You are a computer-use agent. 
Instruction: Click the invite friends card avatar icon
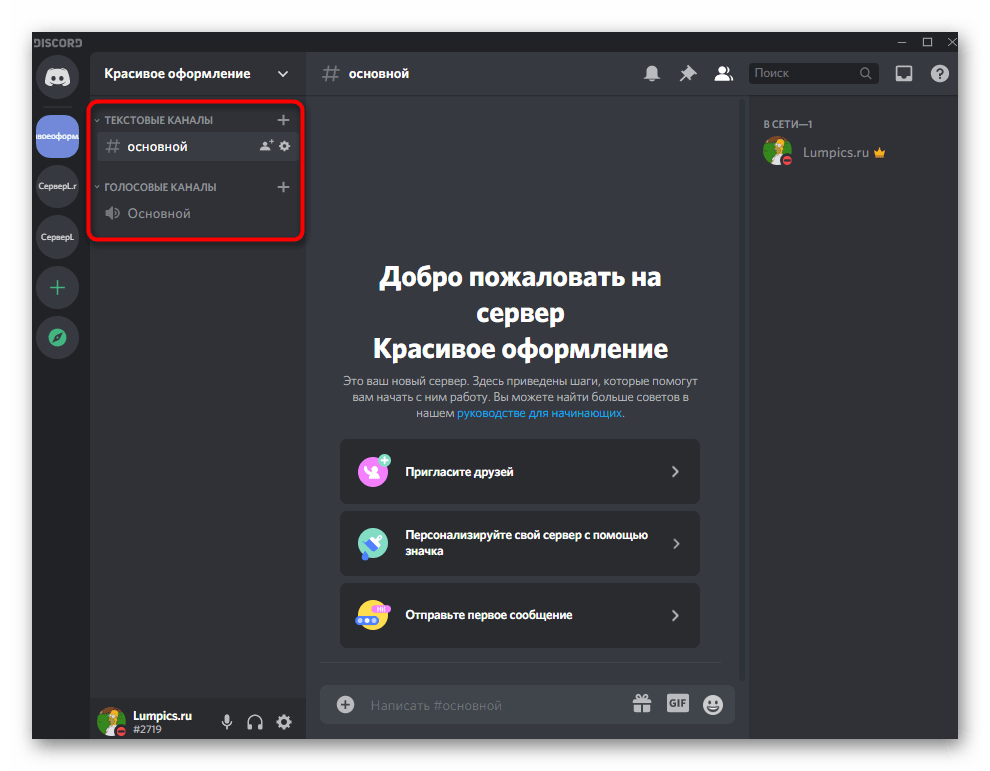[x=374, y=471]
